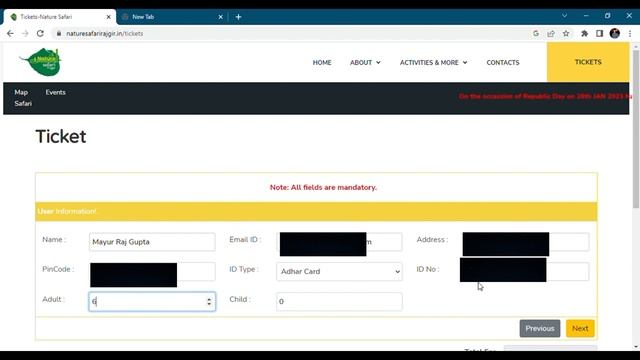This screenshot has height=360, width=640.
Task: Click the browser forward arrow
Action: pos(25,33)
